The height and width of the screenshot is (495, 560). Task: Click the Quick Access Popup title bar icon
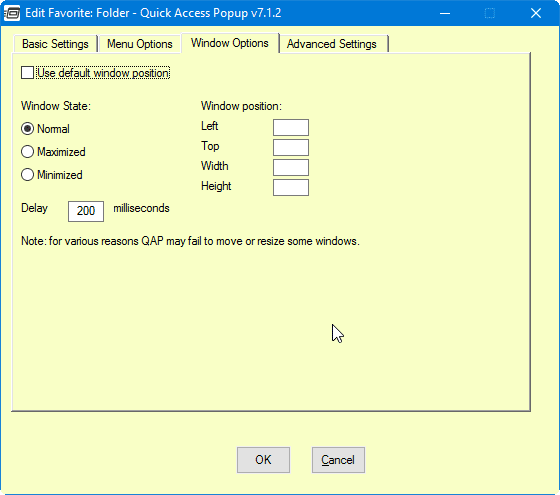click(x=12, y=14)
